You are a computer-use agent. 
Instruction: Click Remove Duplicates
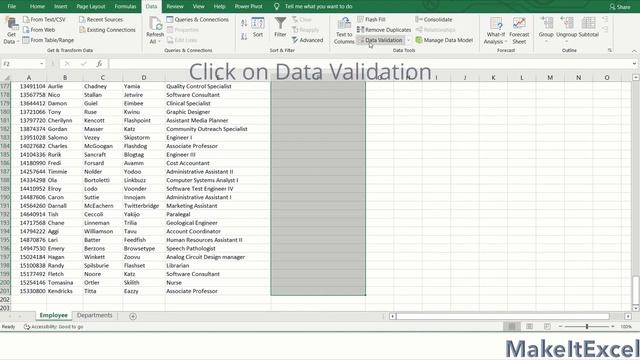tap(384, 30)
